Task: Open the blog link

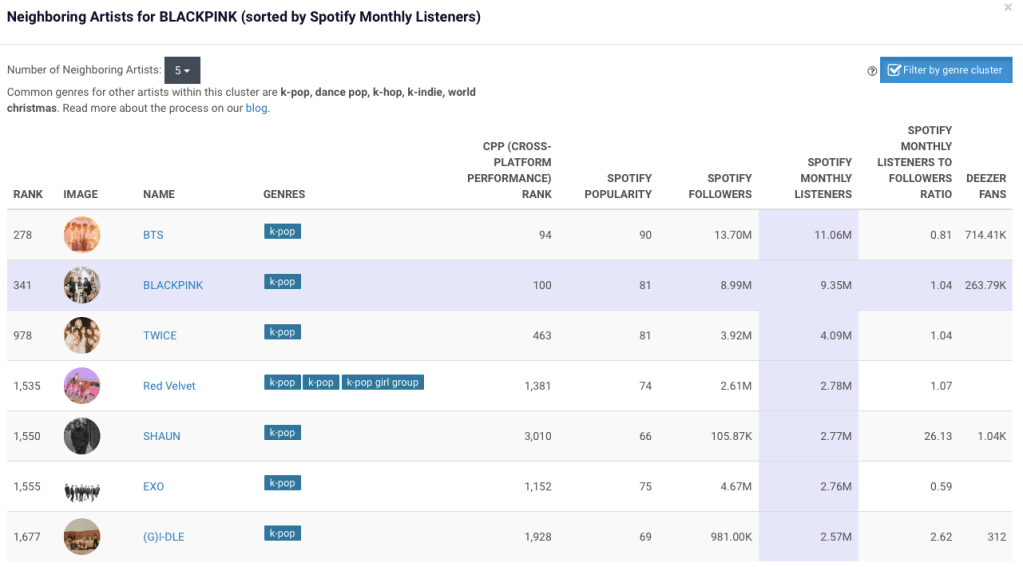Action: [x=256, y=108]
